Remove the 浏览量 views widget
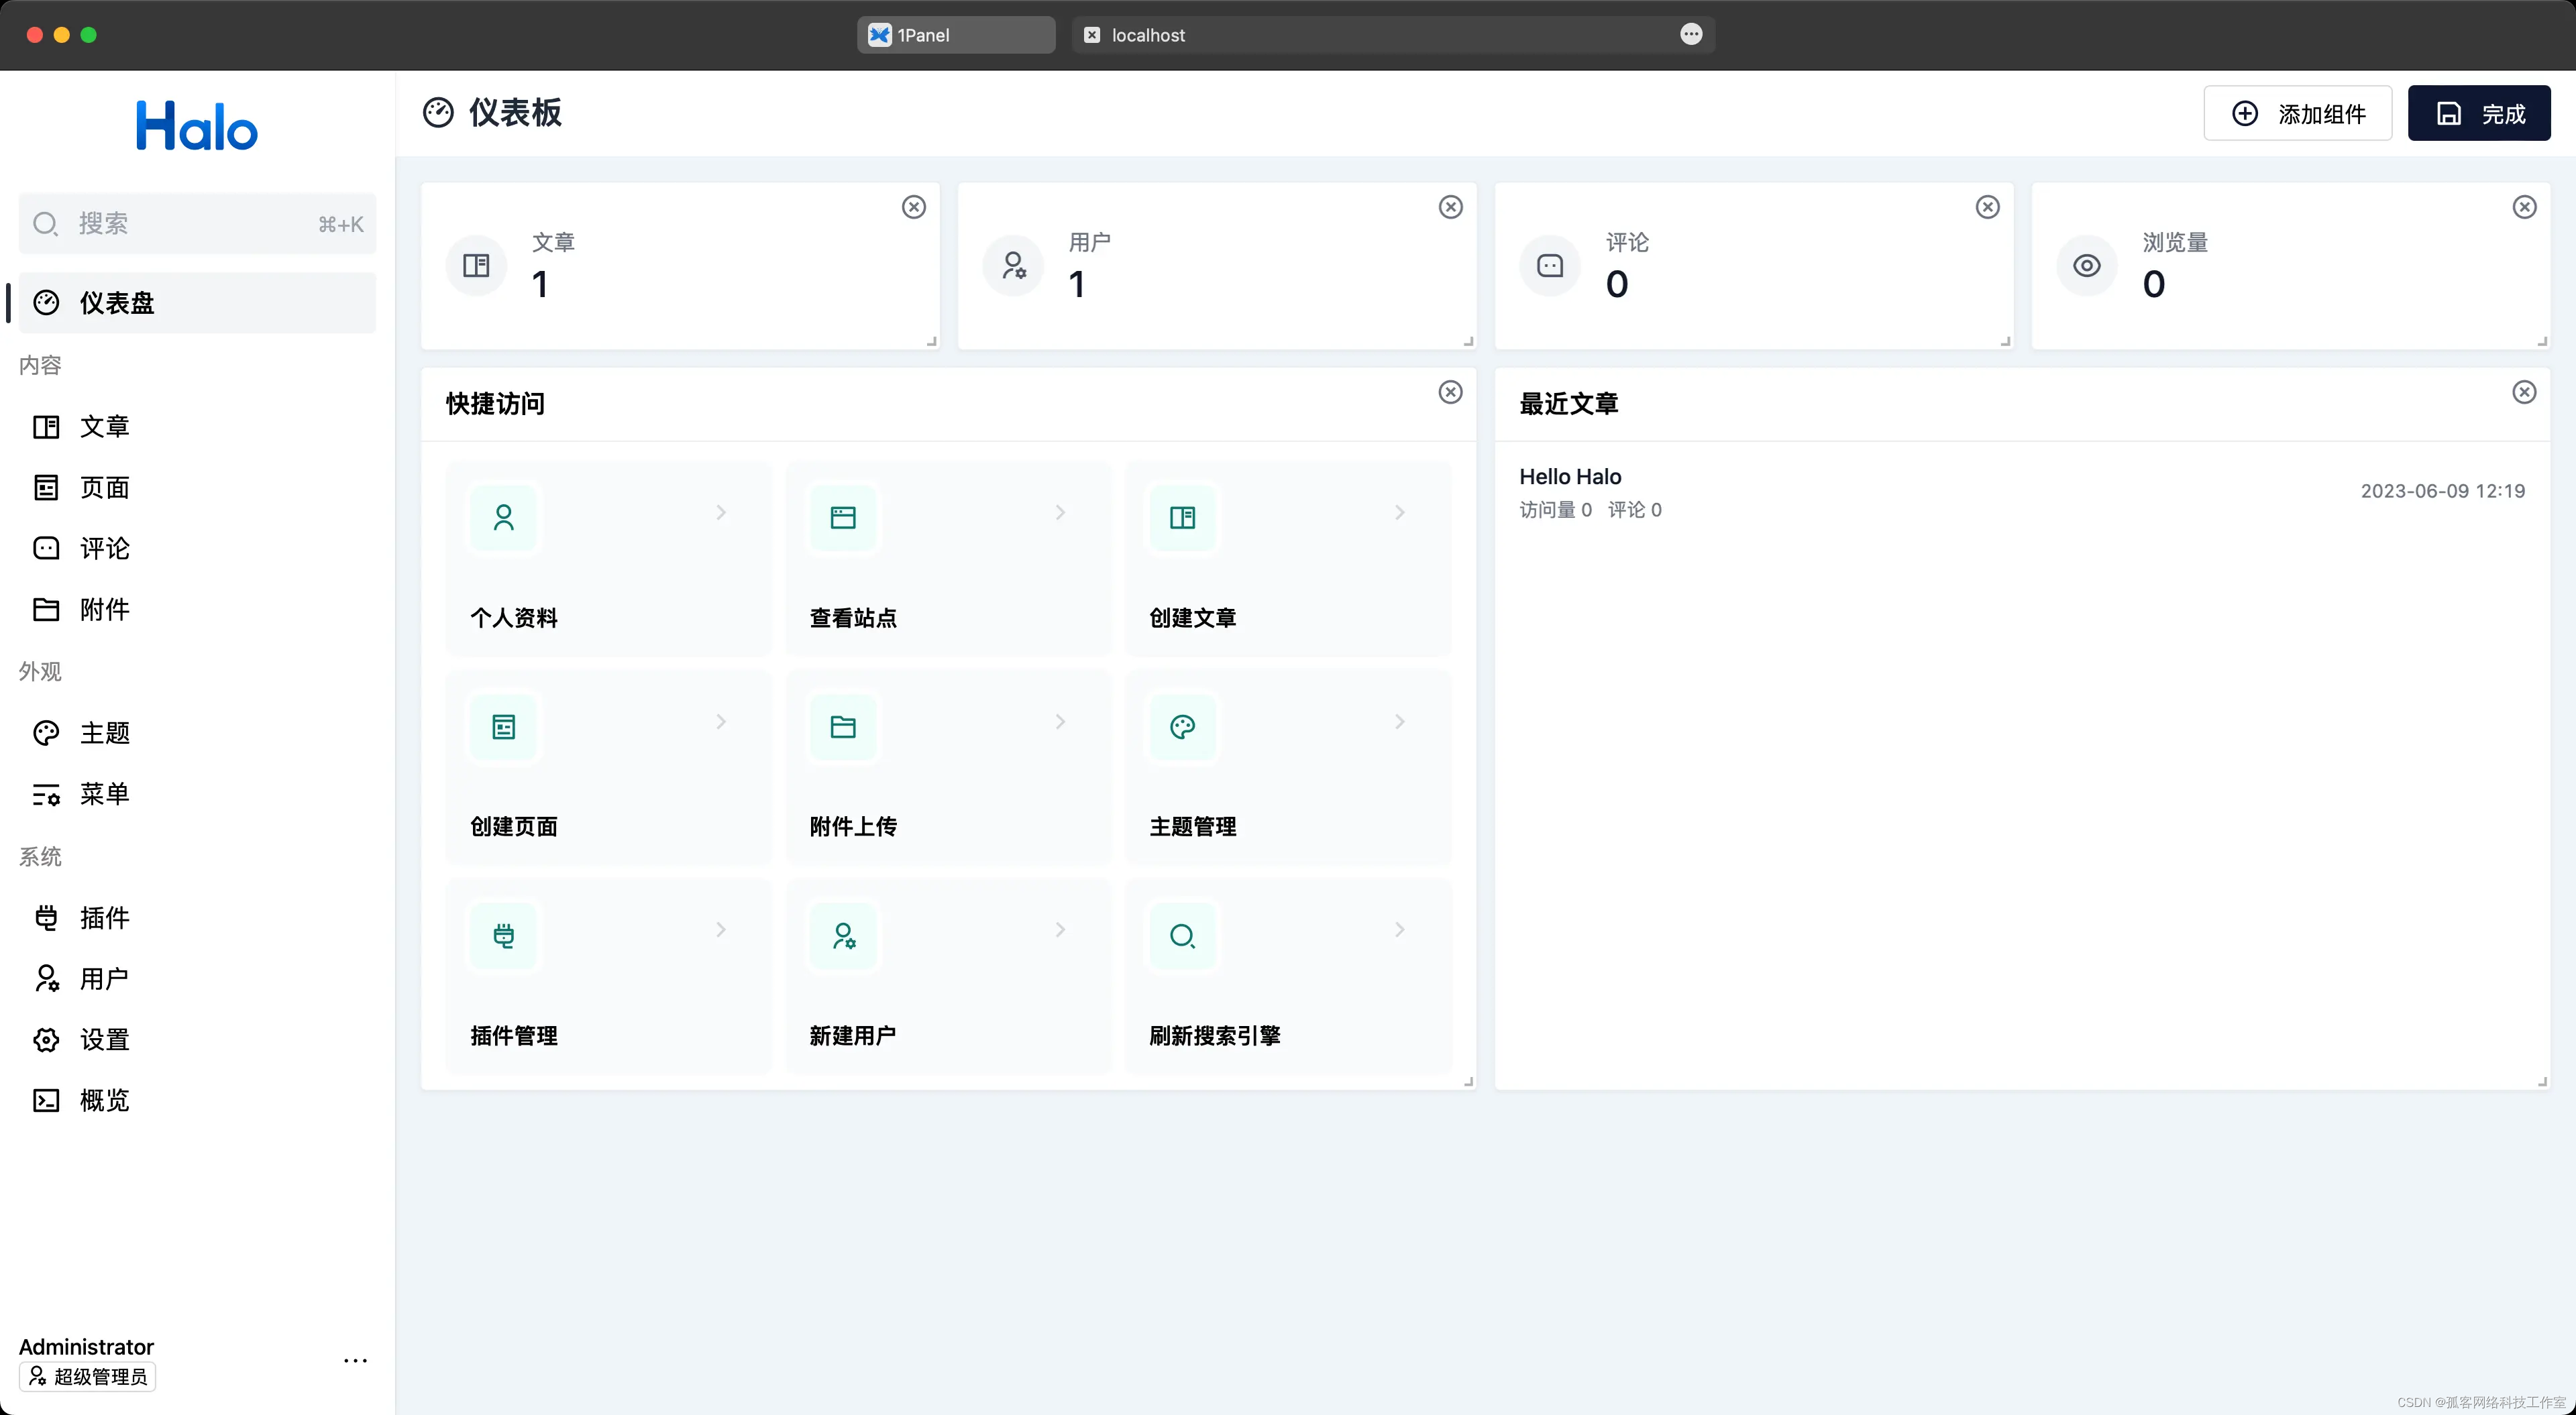This screenshot has width=2576, height=1415. click(2524, 207)
